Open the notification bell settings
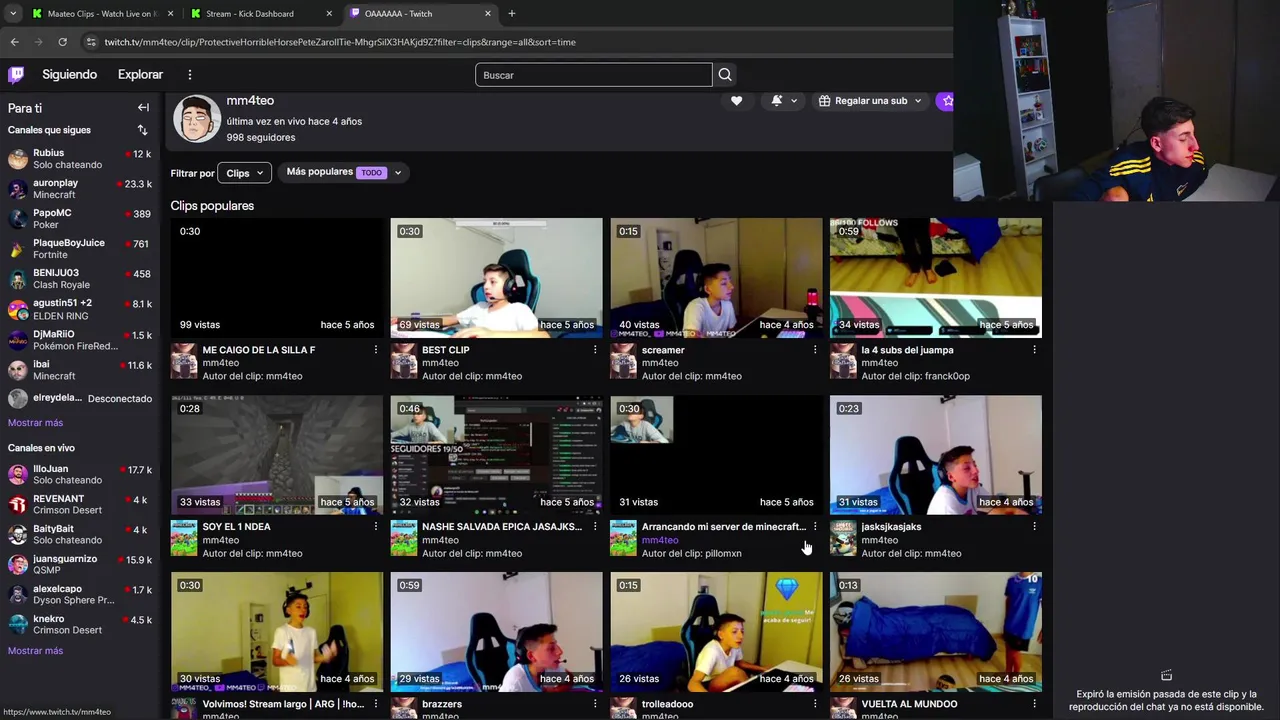1280x720 pixels. (x=784, y=101)
